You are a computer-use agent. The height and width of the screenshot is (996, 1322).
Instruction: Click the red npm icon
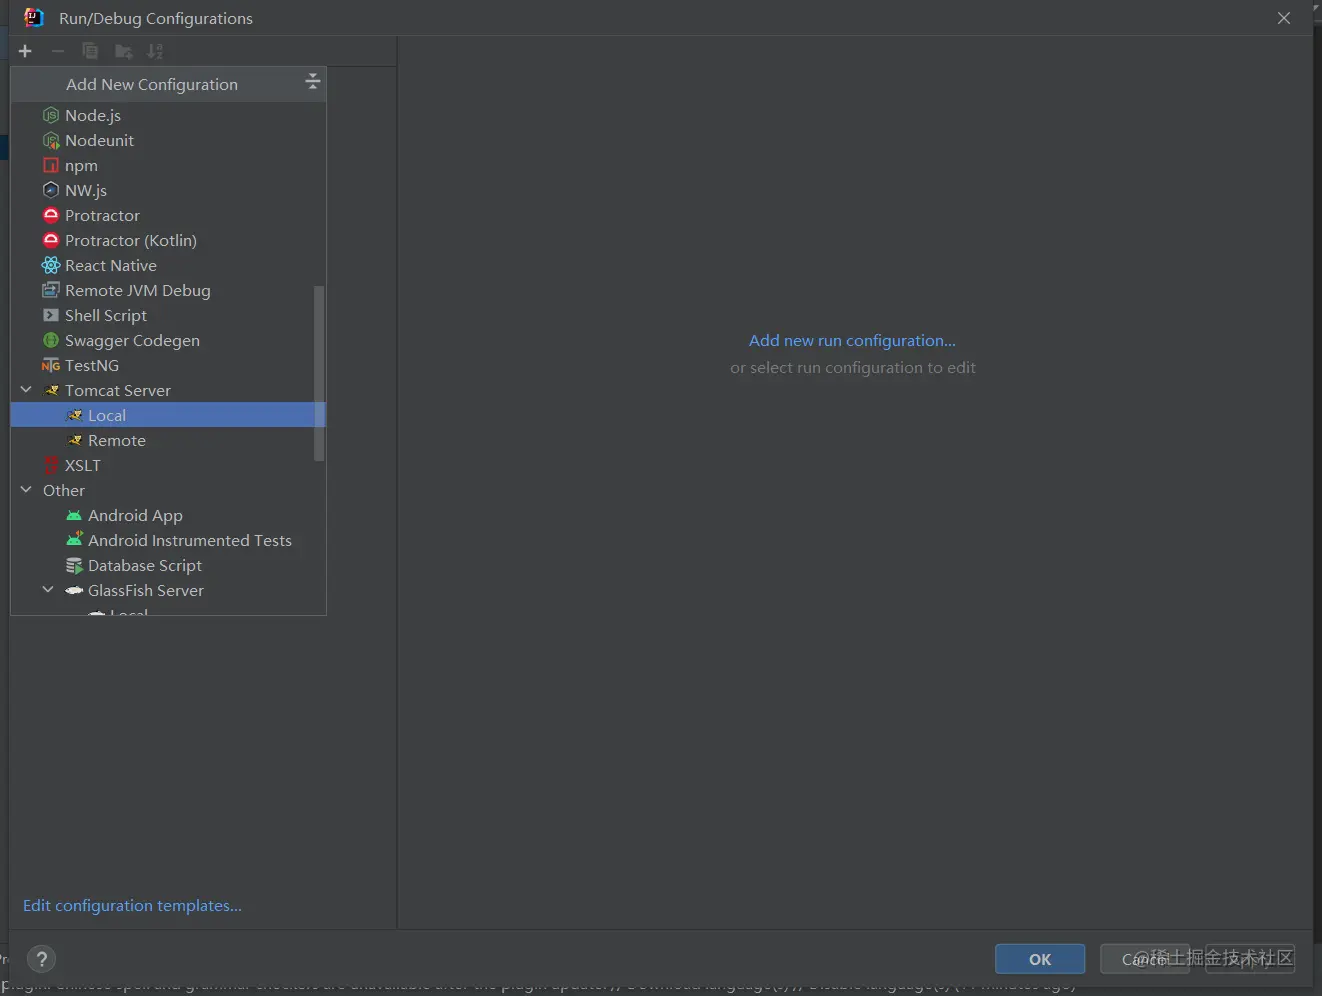click(x=51, y=165)
